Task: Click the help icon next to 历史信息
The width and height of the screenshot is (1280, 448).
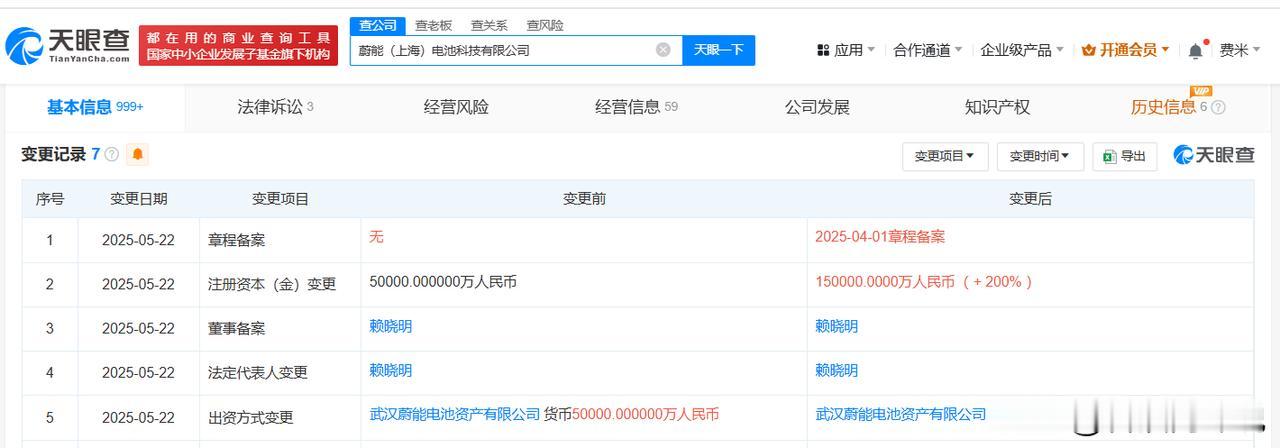Action: click(1218, 107)
